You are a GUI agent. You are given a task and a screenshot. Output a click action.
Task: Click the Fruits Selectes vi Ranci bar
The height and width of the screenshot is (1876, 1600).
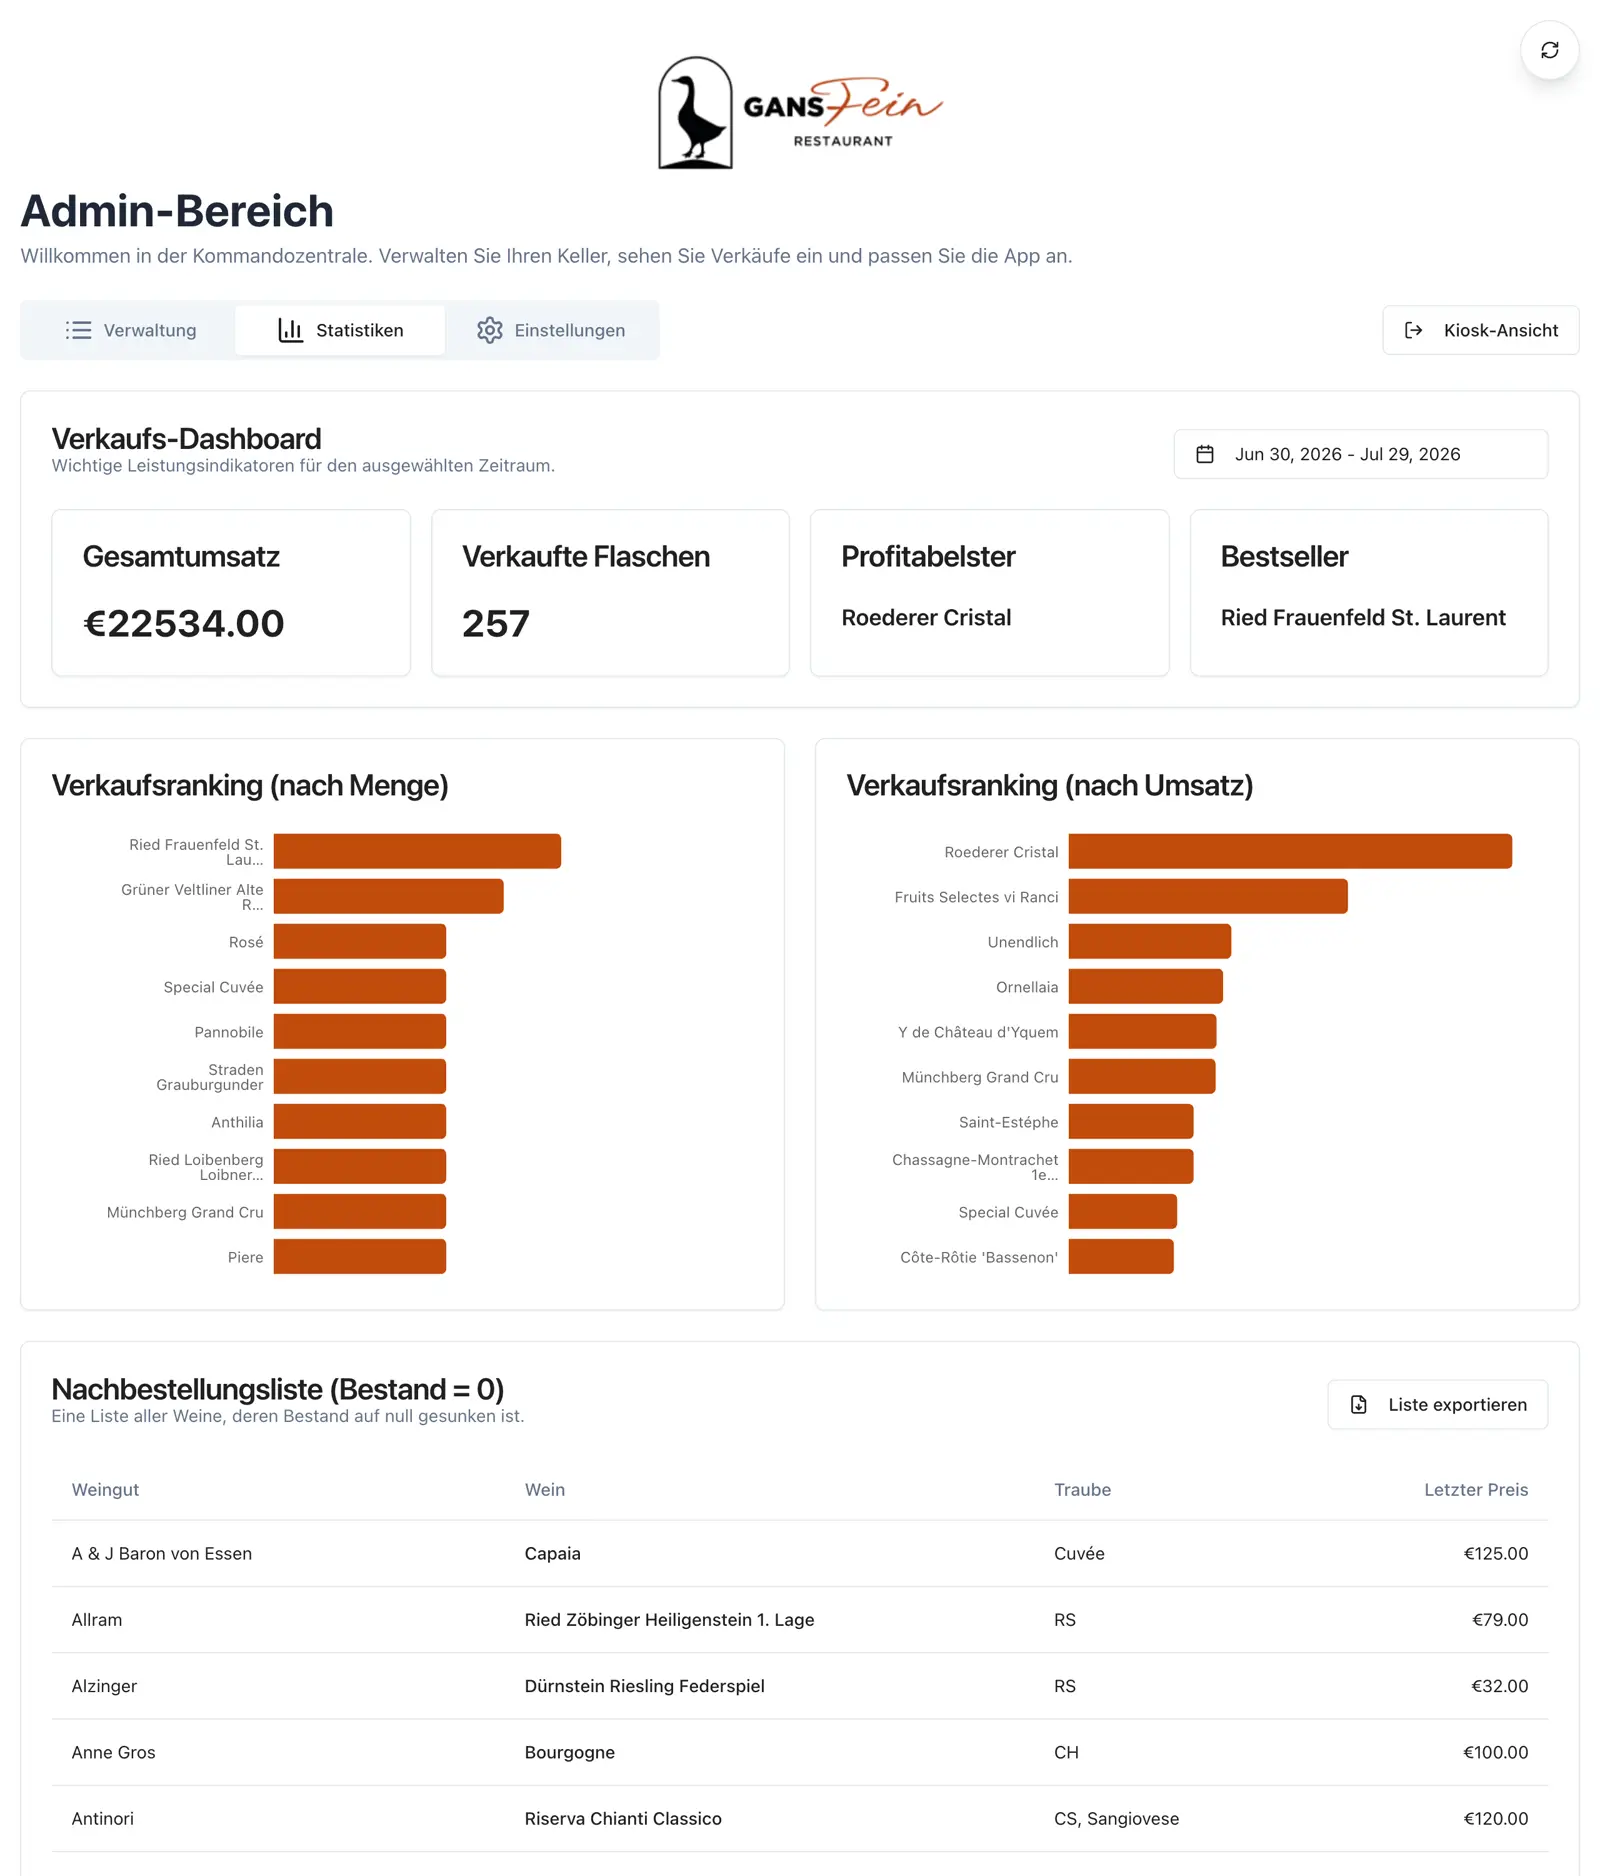[1208, 896]
